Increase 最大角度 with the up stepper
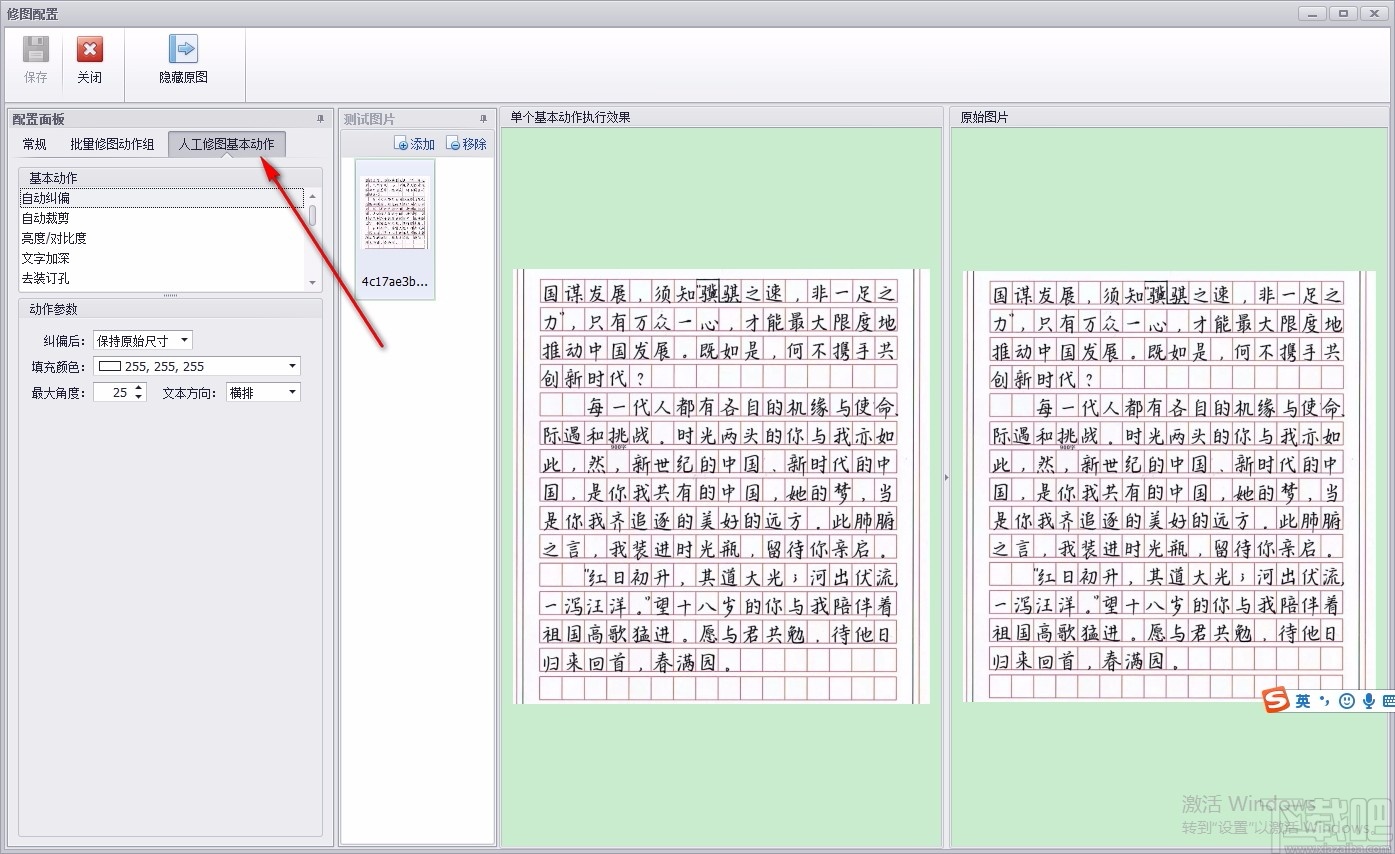1395x854 pixels. pos(139,388)
